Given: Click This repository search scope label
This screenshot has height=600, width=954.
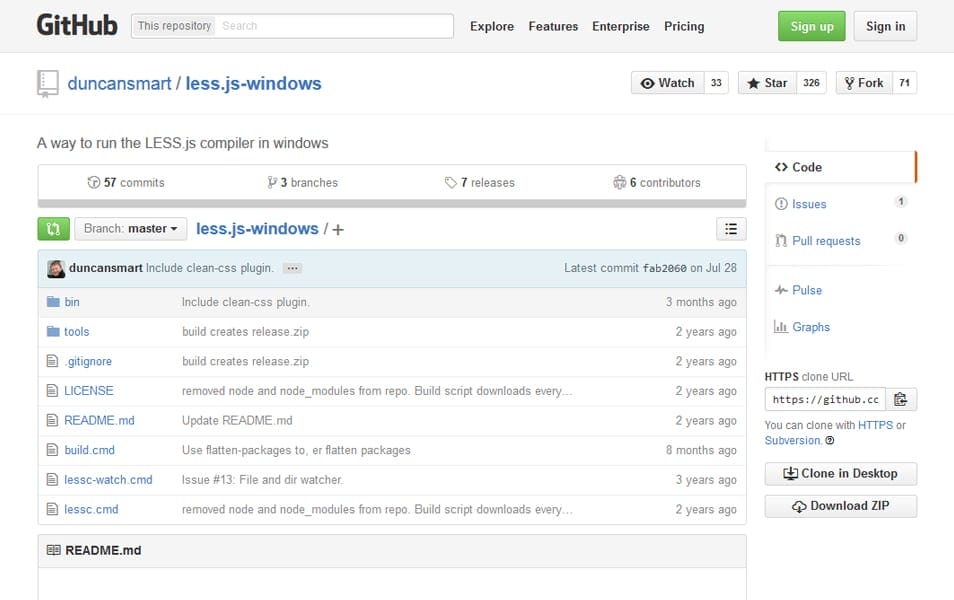Looking at the screenshot, I should (x=174, y=26).
